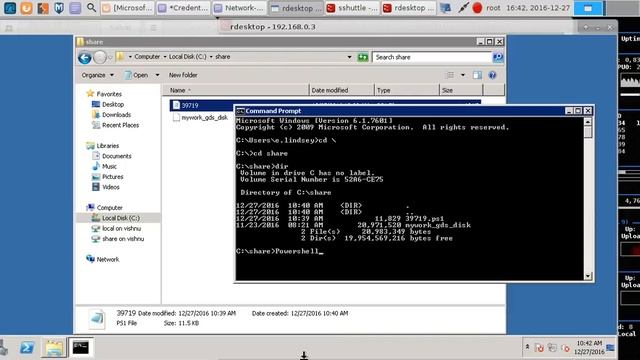
Task: Click the search magnifier in Search share box
Action: tap(498, 57)
